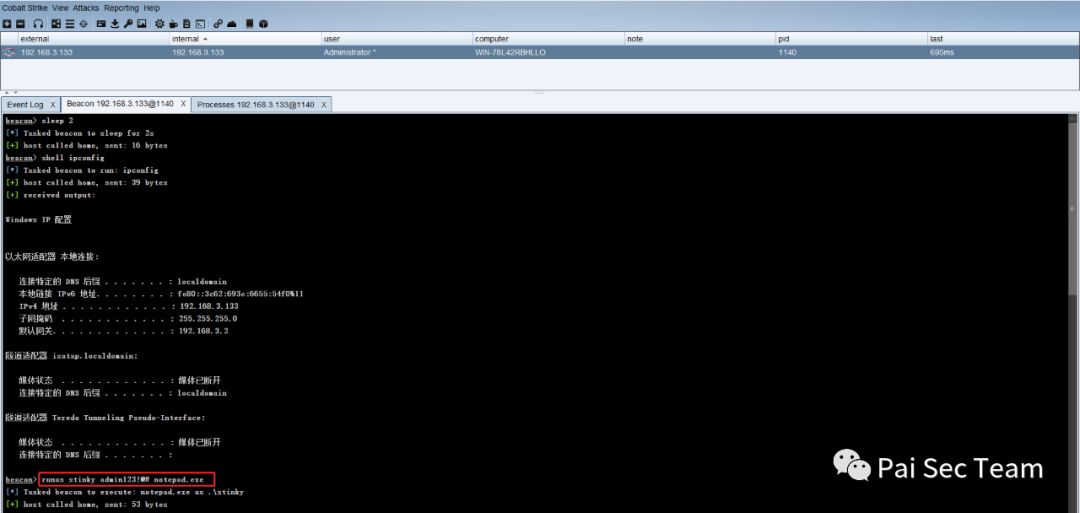Sort sessions by pid column header
This screenshot has width=1080, height=513.
point(851,39)
